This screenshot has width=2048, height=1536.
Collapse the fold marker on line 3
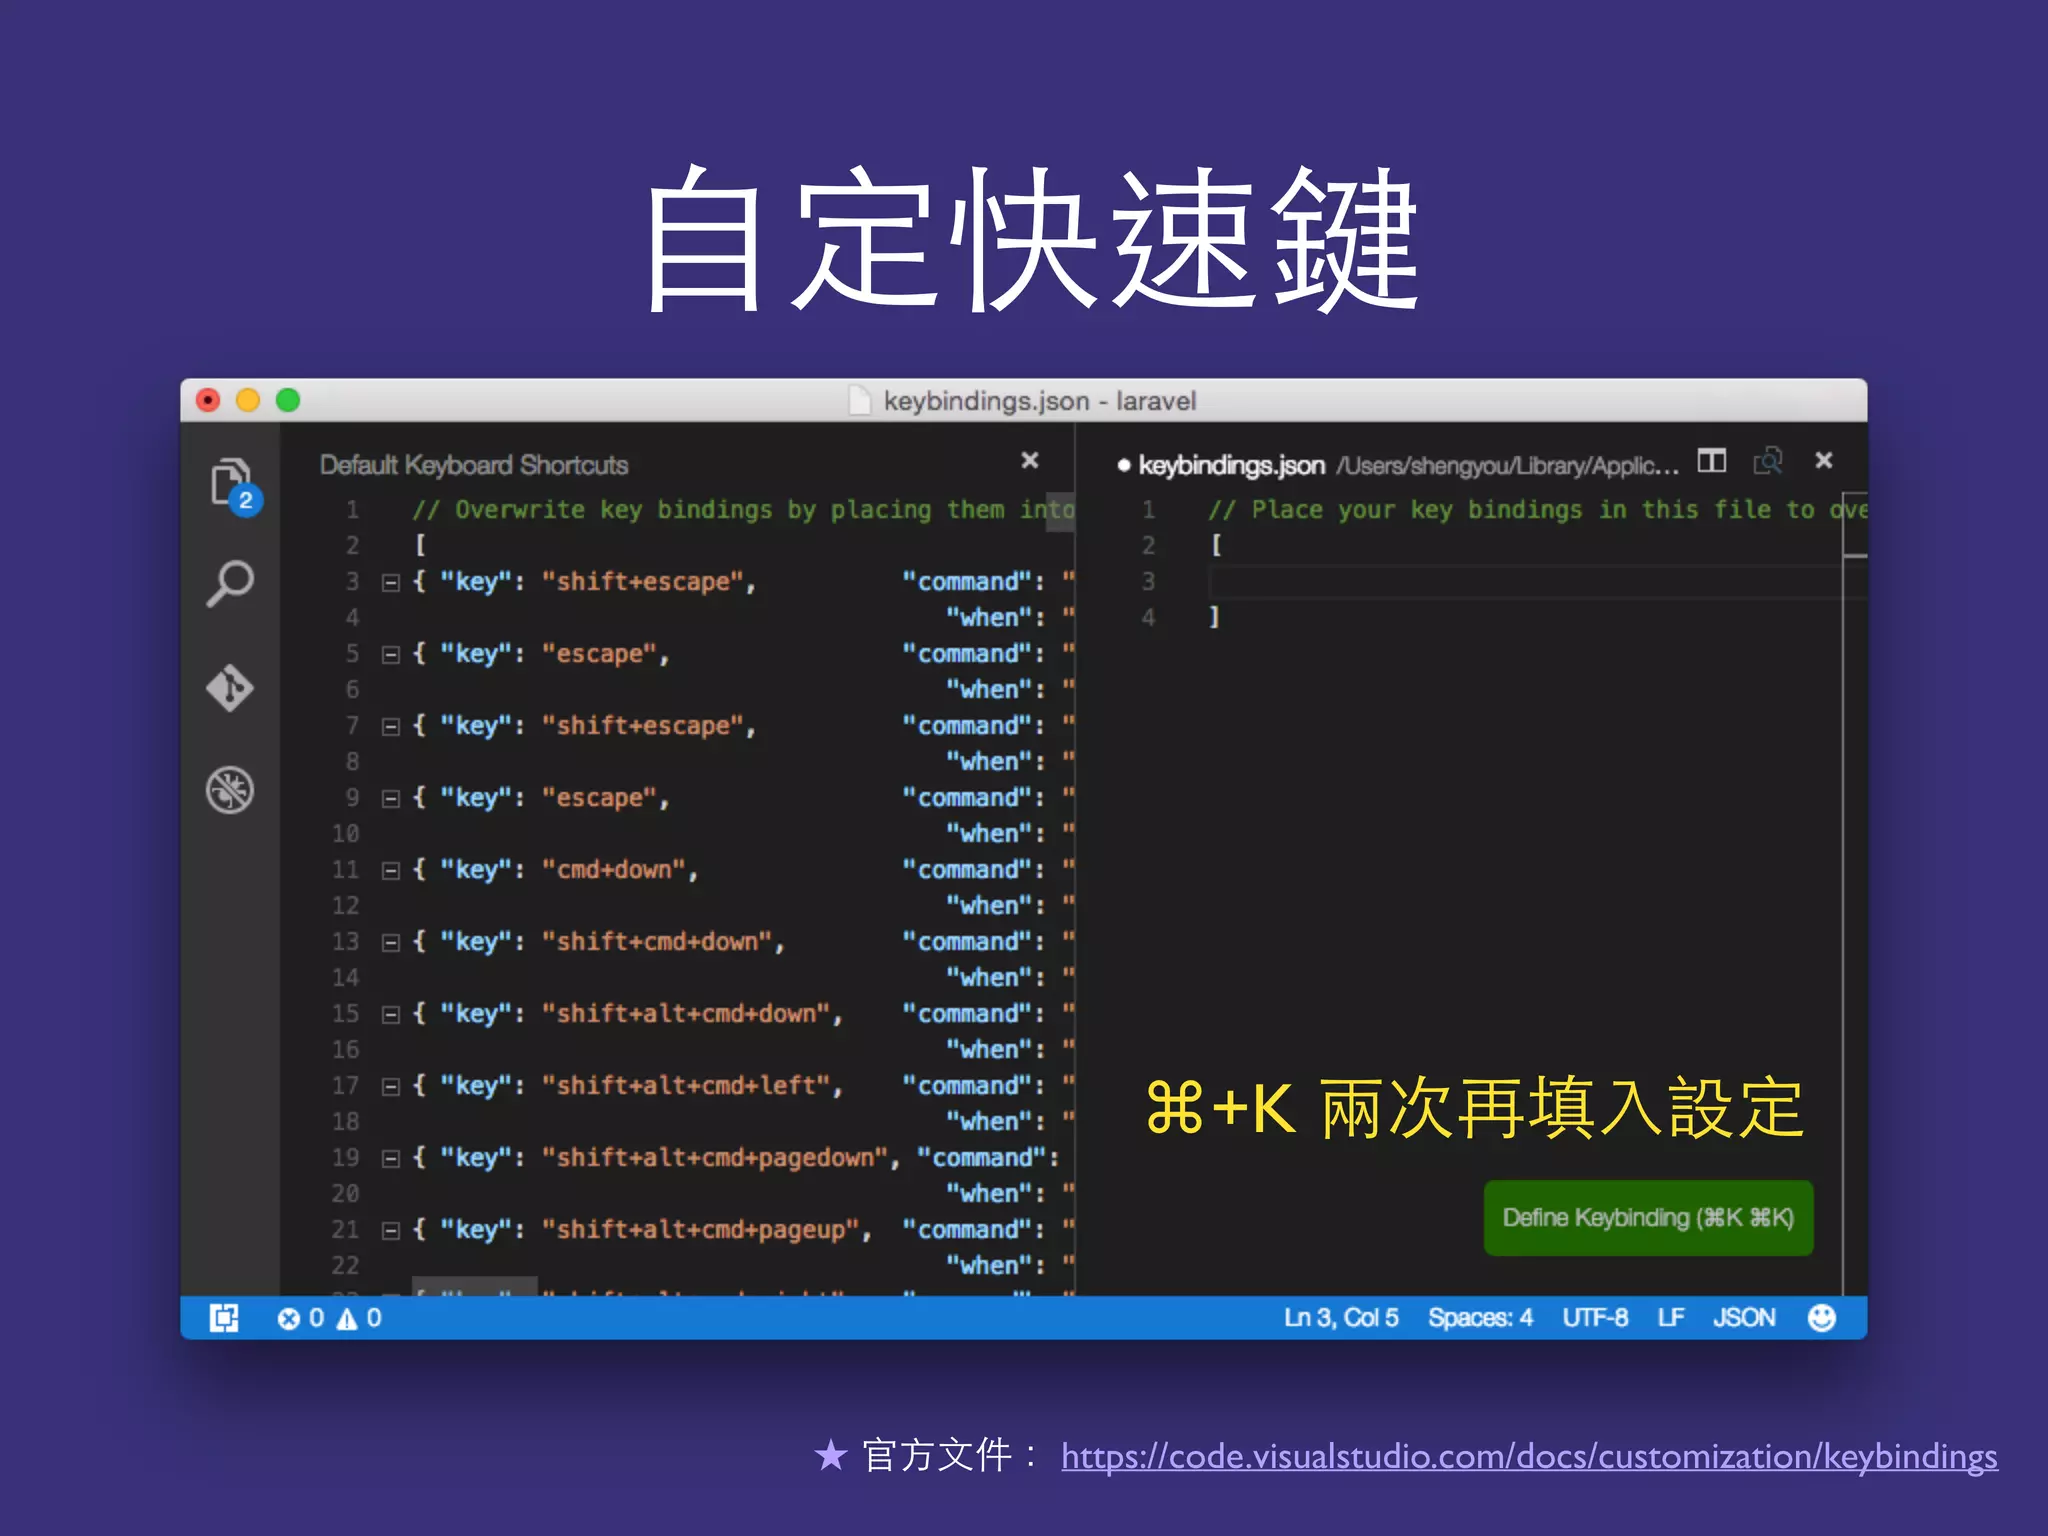[x=391, y=583]
